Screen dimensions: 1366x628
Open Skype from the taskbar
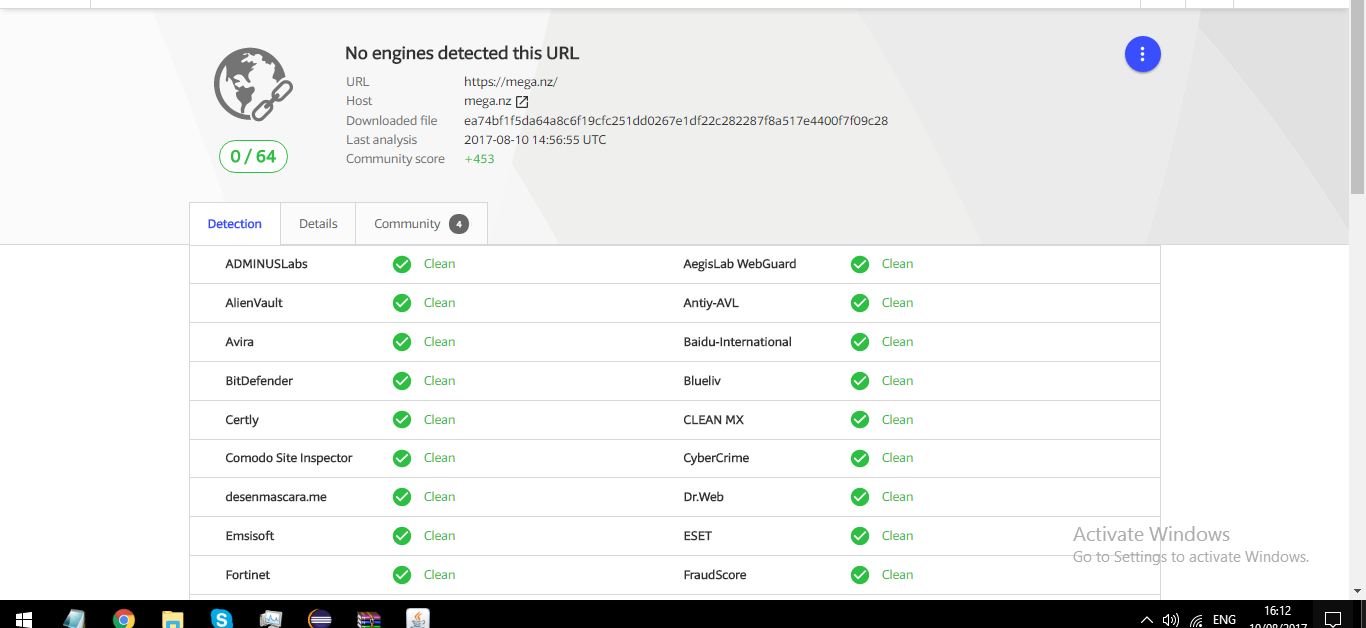click(x=222, y=619)
